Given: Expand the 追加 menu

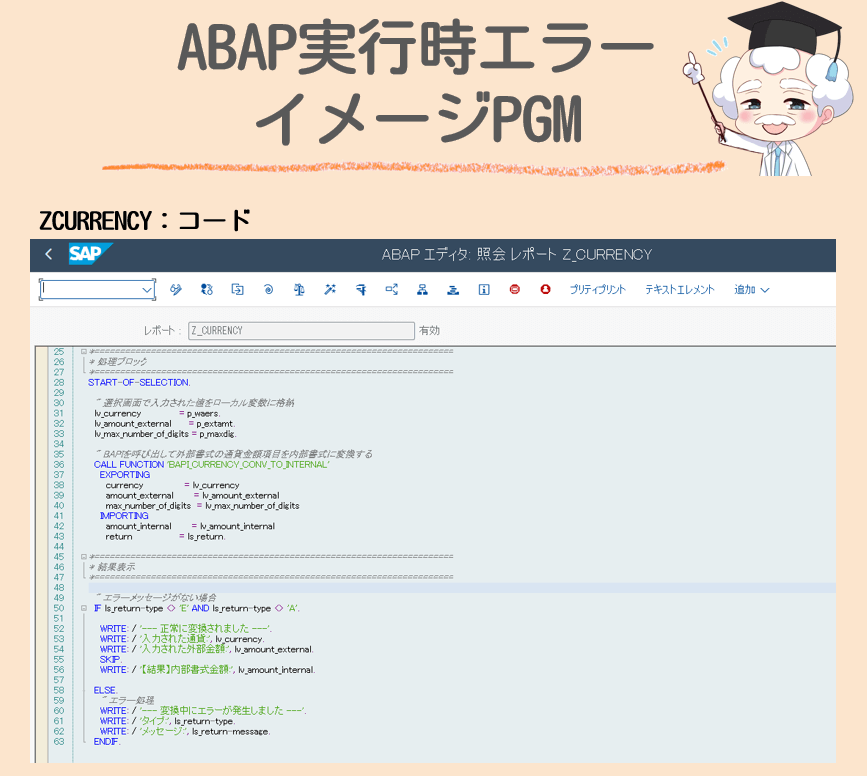Looking at the screenshot, I should coord(751,289).
